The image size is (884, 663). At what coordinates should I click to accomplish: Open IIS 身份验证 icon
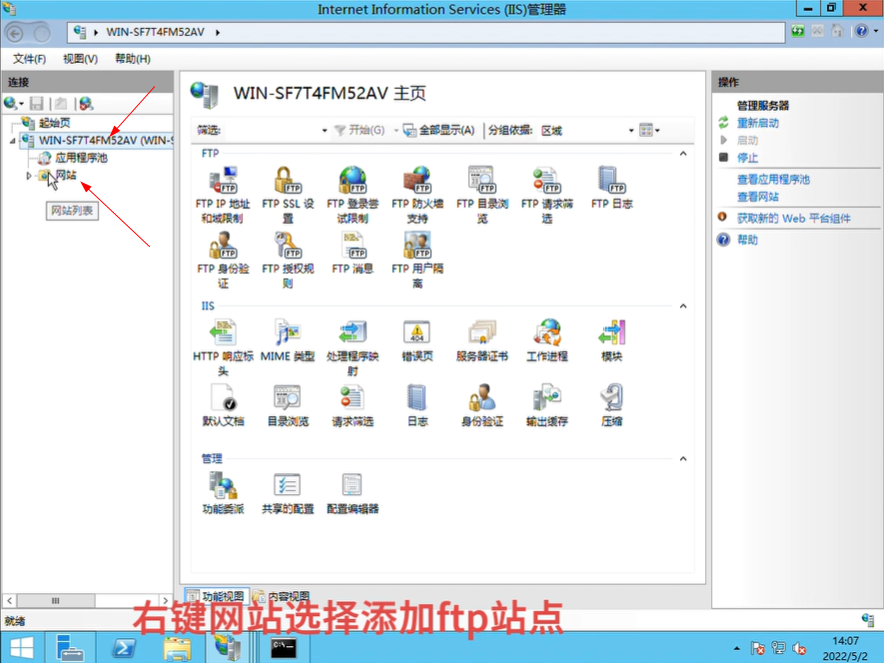pos(482,405)
